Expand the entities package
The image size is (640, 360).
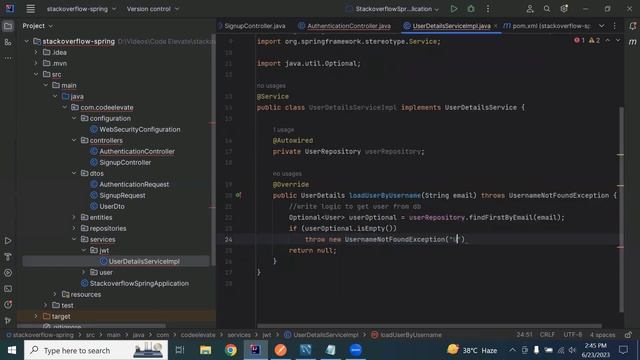coord(74,217)
